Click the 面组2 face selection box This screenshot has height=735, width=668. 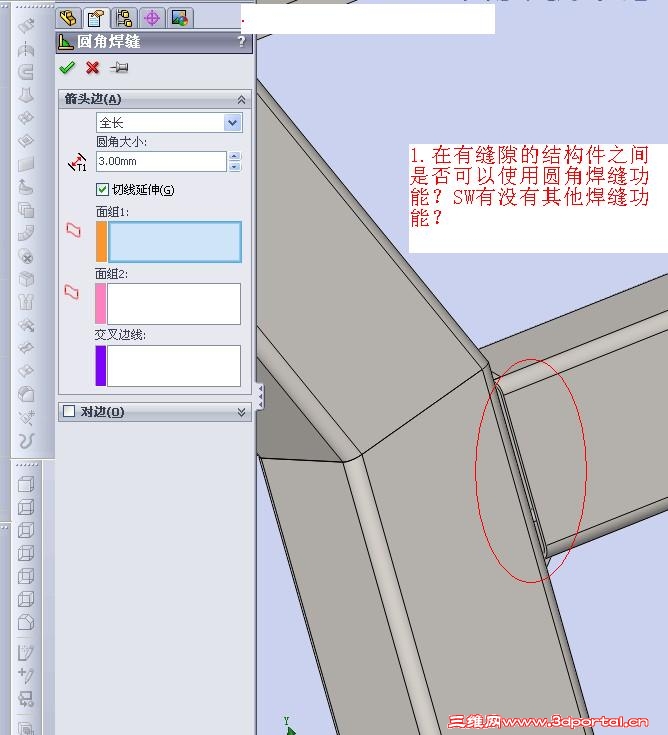click(174, 304)
